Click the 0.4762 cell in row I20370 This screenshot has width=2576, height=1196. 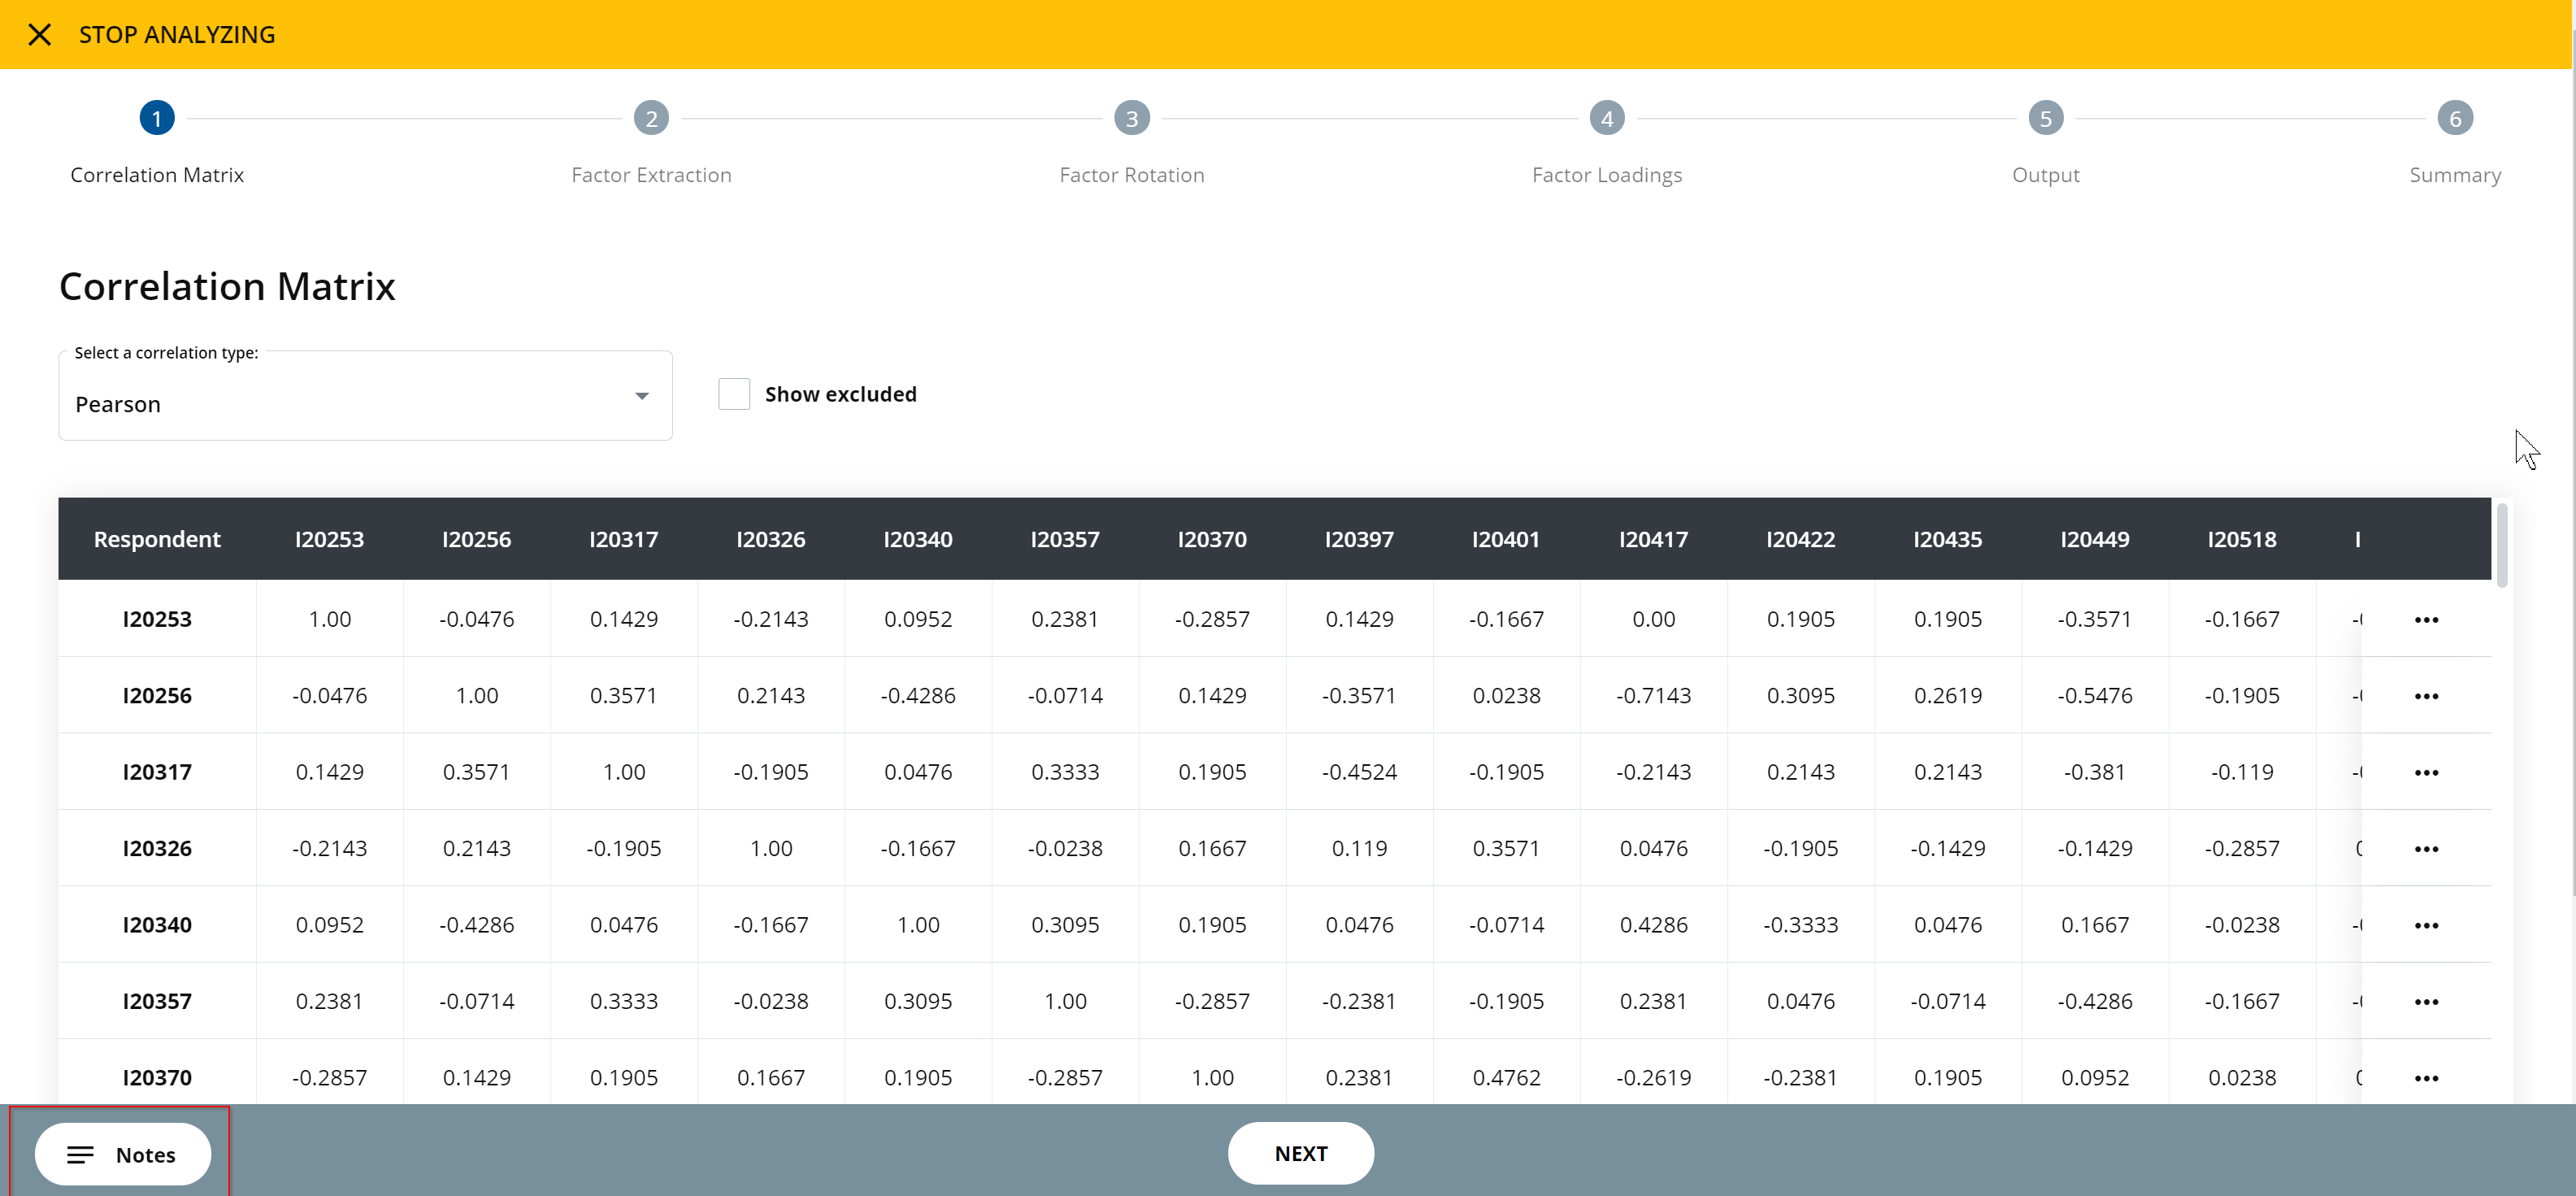coord(1506,1077)
